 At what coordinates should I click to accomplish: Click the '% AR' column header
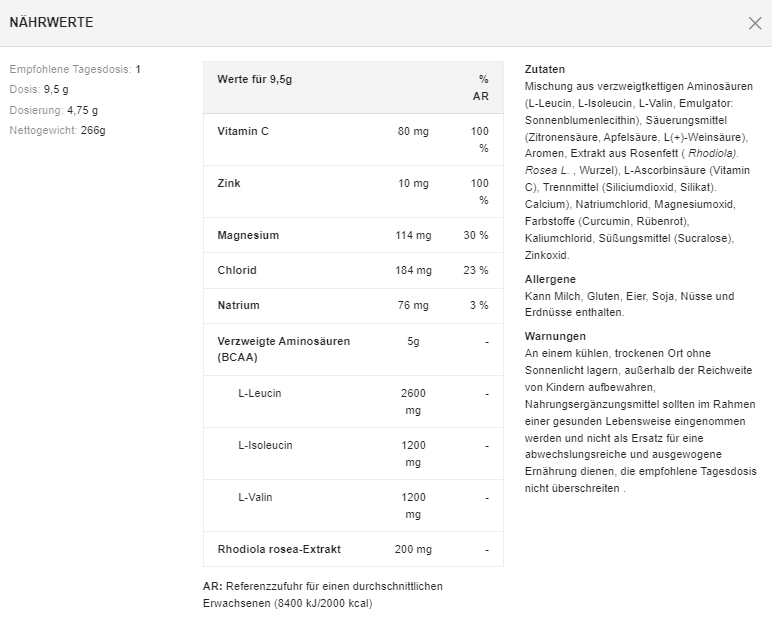click(482, 87)
